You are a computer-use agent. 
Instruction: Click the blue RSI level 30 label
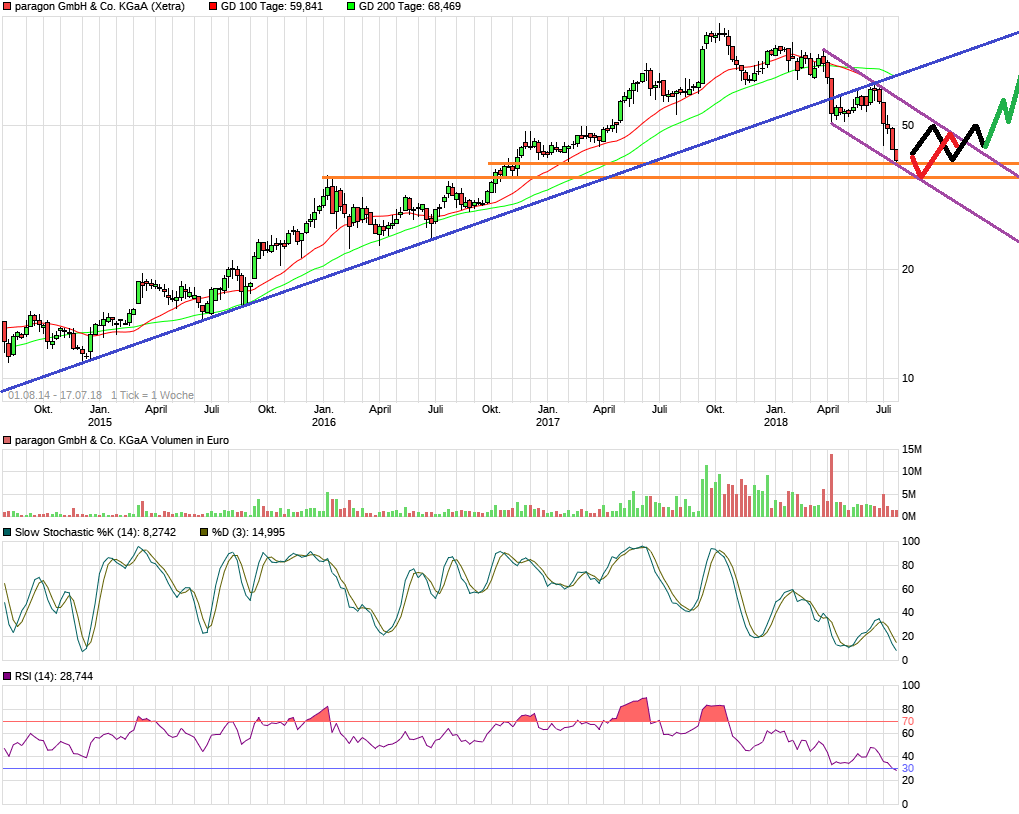tap(908, 769)
